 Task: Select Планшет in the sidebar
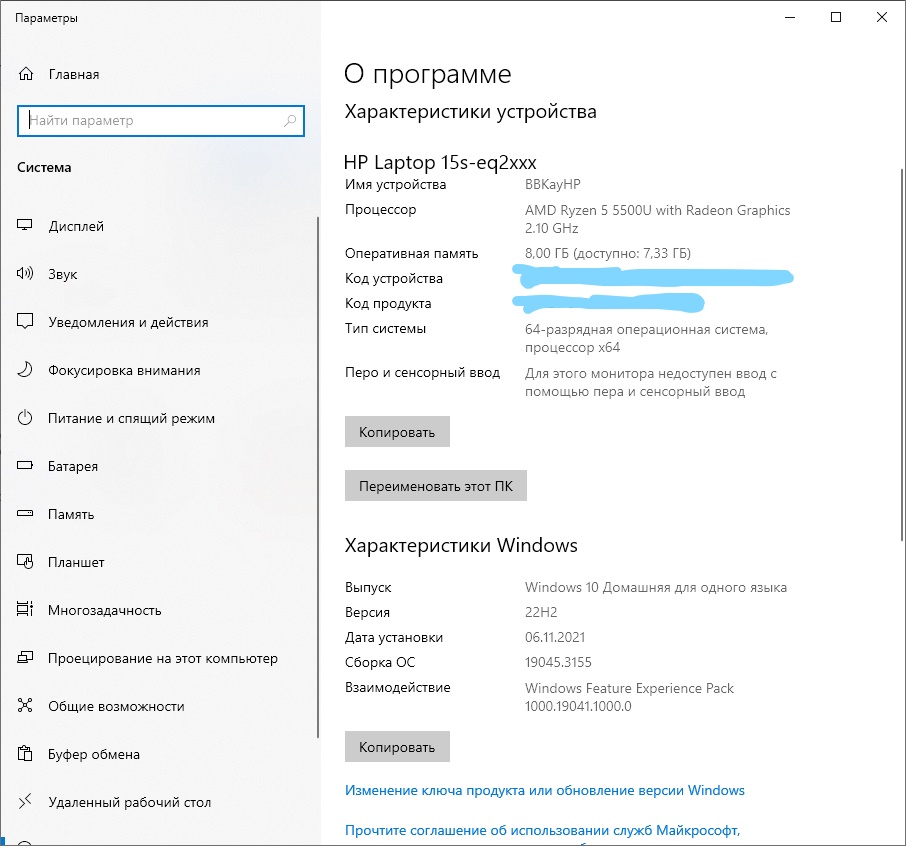[x=76, y=562]
